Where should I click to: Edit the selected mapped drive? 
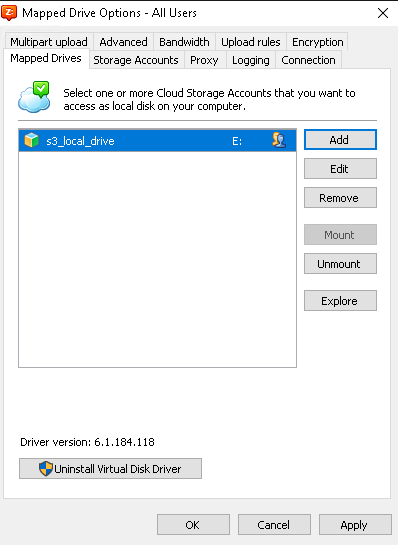pos(340,169)
